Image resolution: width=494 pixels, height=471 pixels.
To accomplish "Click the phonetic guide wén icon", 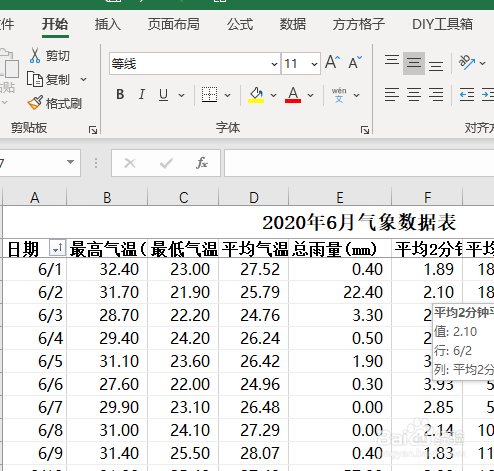I will pyautogui.click(x=339, y=95).
